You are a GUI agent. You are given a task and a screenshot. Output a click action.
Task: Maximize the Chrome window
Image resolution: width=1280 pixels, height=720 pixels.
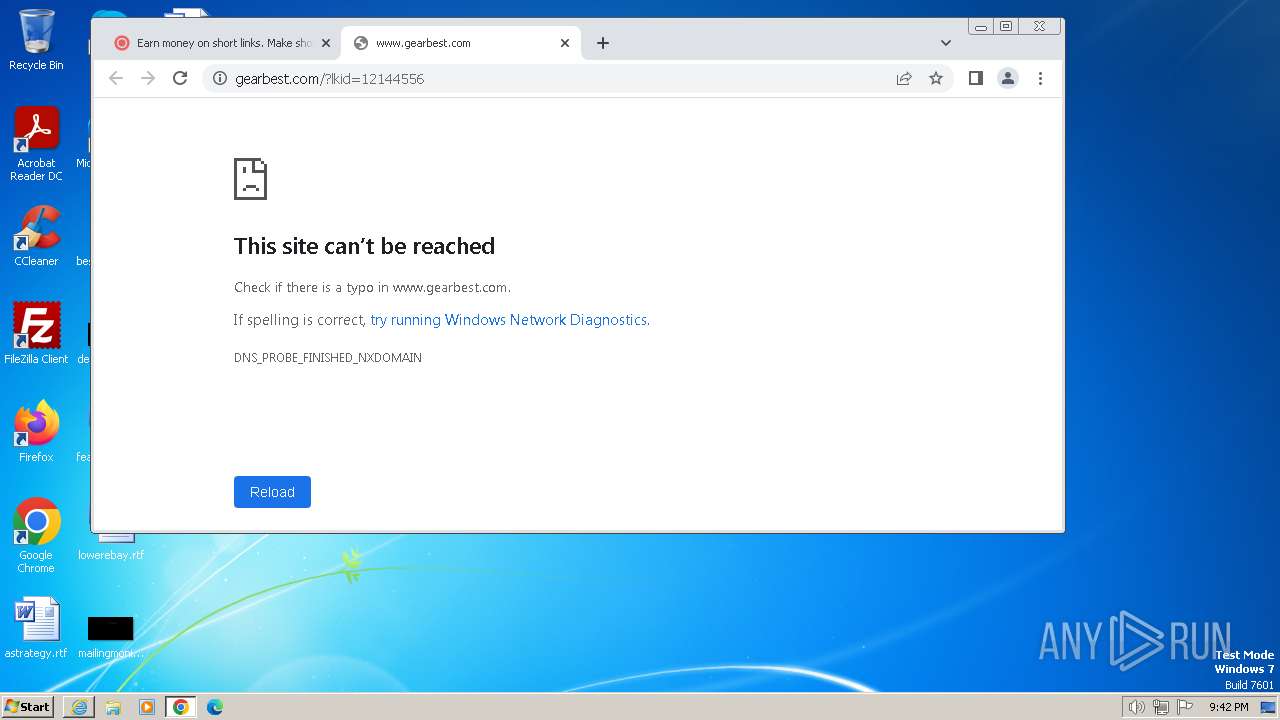1006,27
